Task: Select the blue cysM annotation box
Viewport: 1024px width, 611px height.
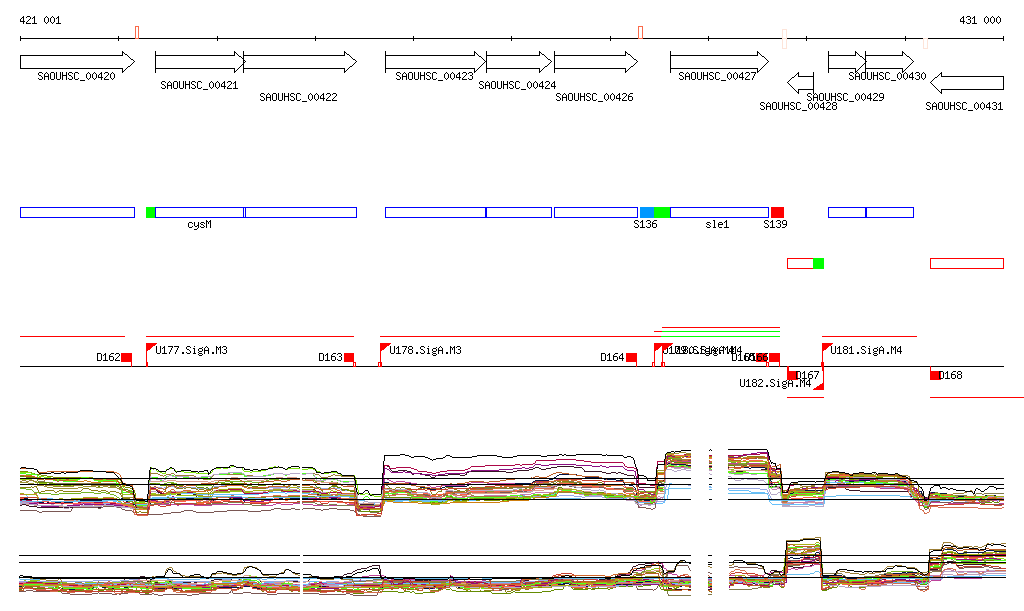Action: 200,212
